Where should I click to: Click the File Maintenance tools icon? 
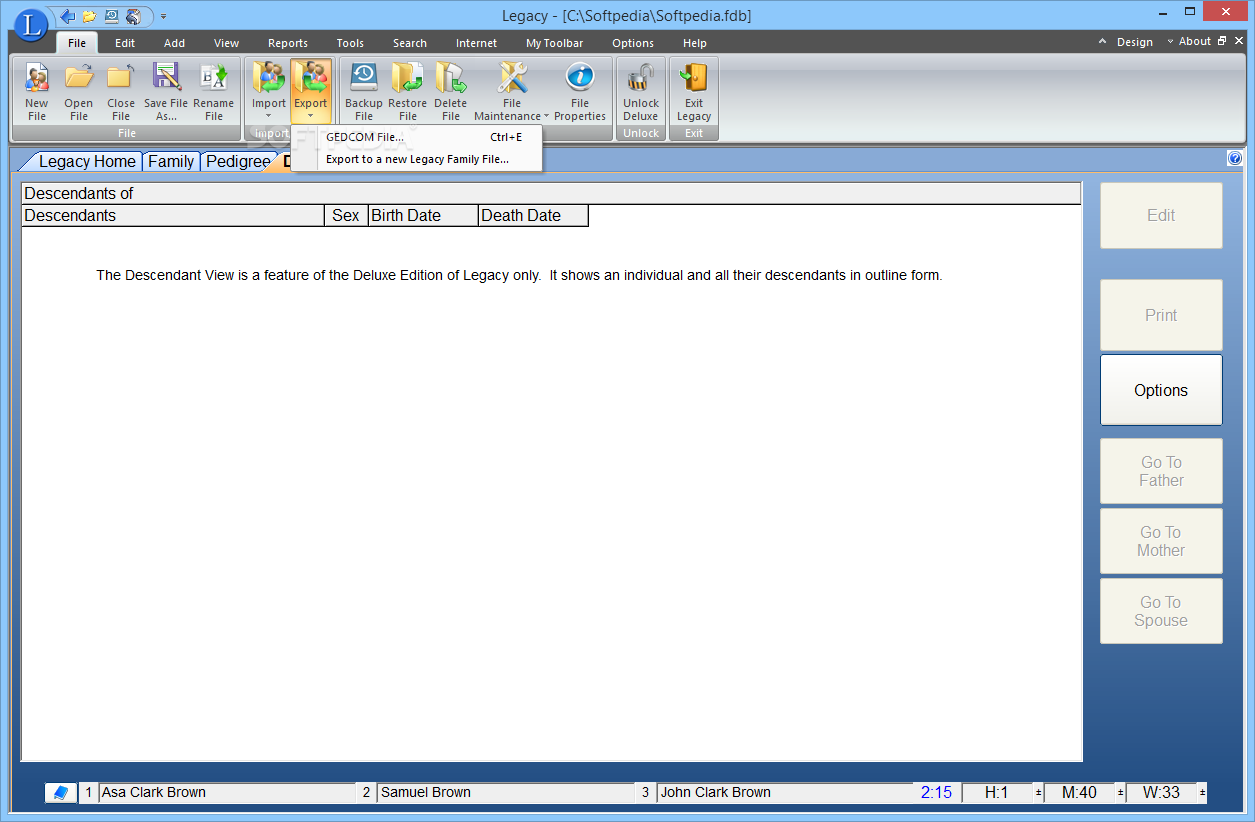pyautogui.click(x=512, y=77)
